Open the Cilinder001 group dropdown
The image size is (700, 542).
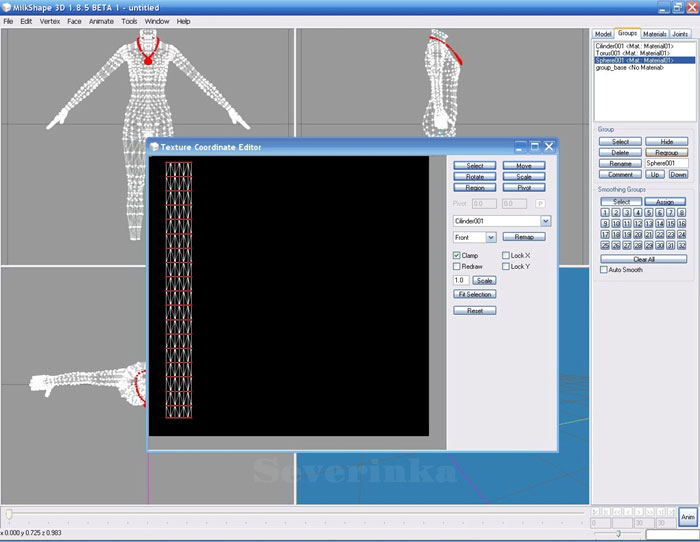545,221
